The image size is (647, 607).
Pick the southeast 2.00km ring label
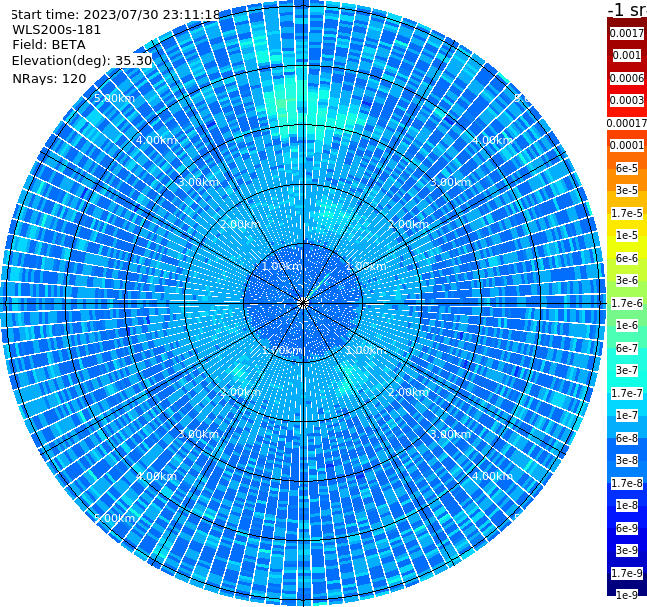(x=409, y=392)
